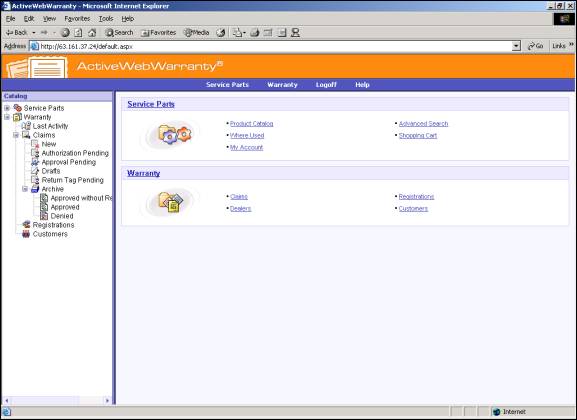Open the Warranty section heading link
Screen dimensions: 577x420
(x=144, y=173)
